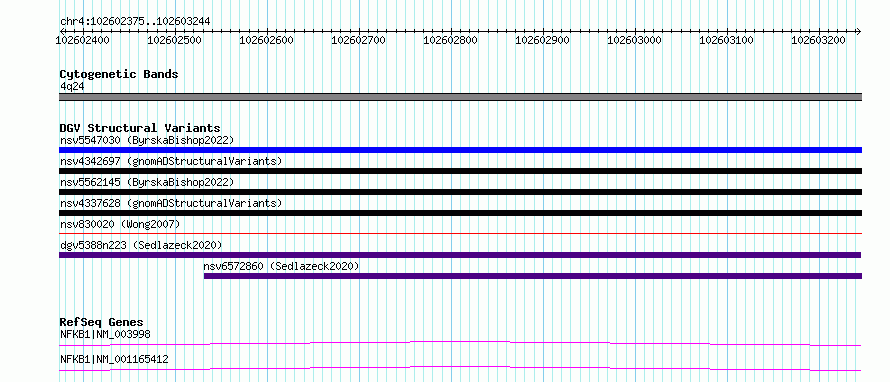Click the magenta NM_003998 gene line
The width and height of the screenshot is (890, 382).
coord(460,343)
